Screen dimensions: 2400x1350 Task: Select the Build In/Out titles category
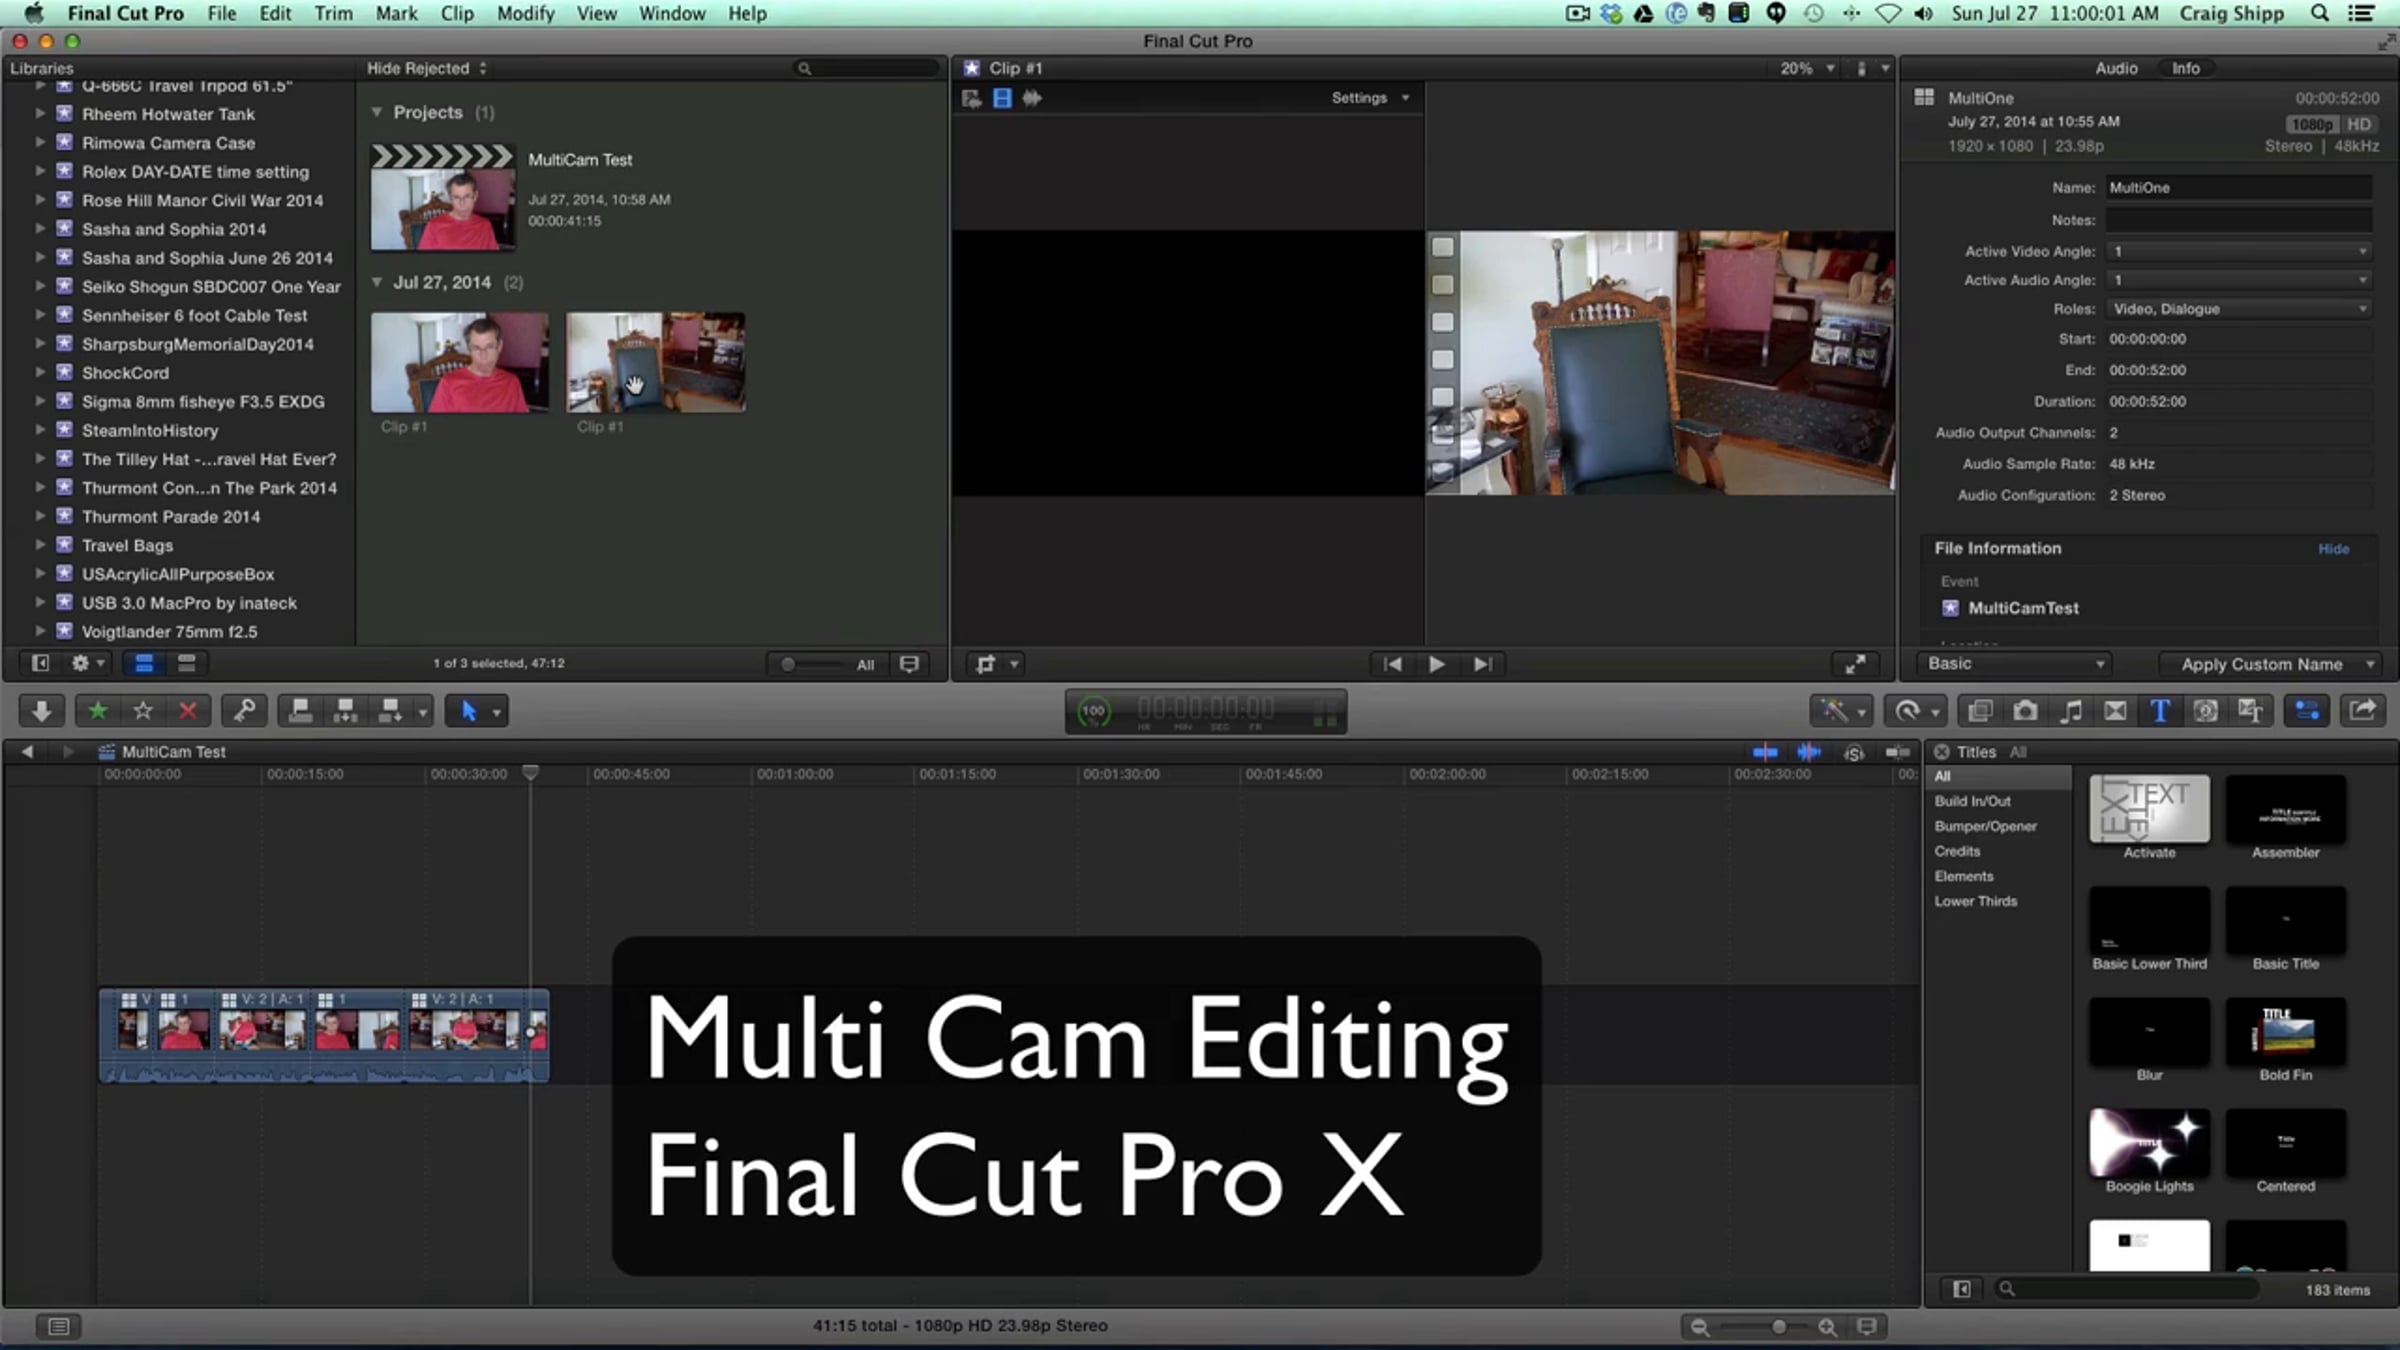click(x=1972, y=801)
